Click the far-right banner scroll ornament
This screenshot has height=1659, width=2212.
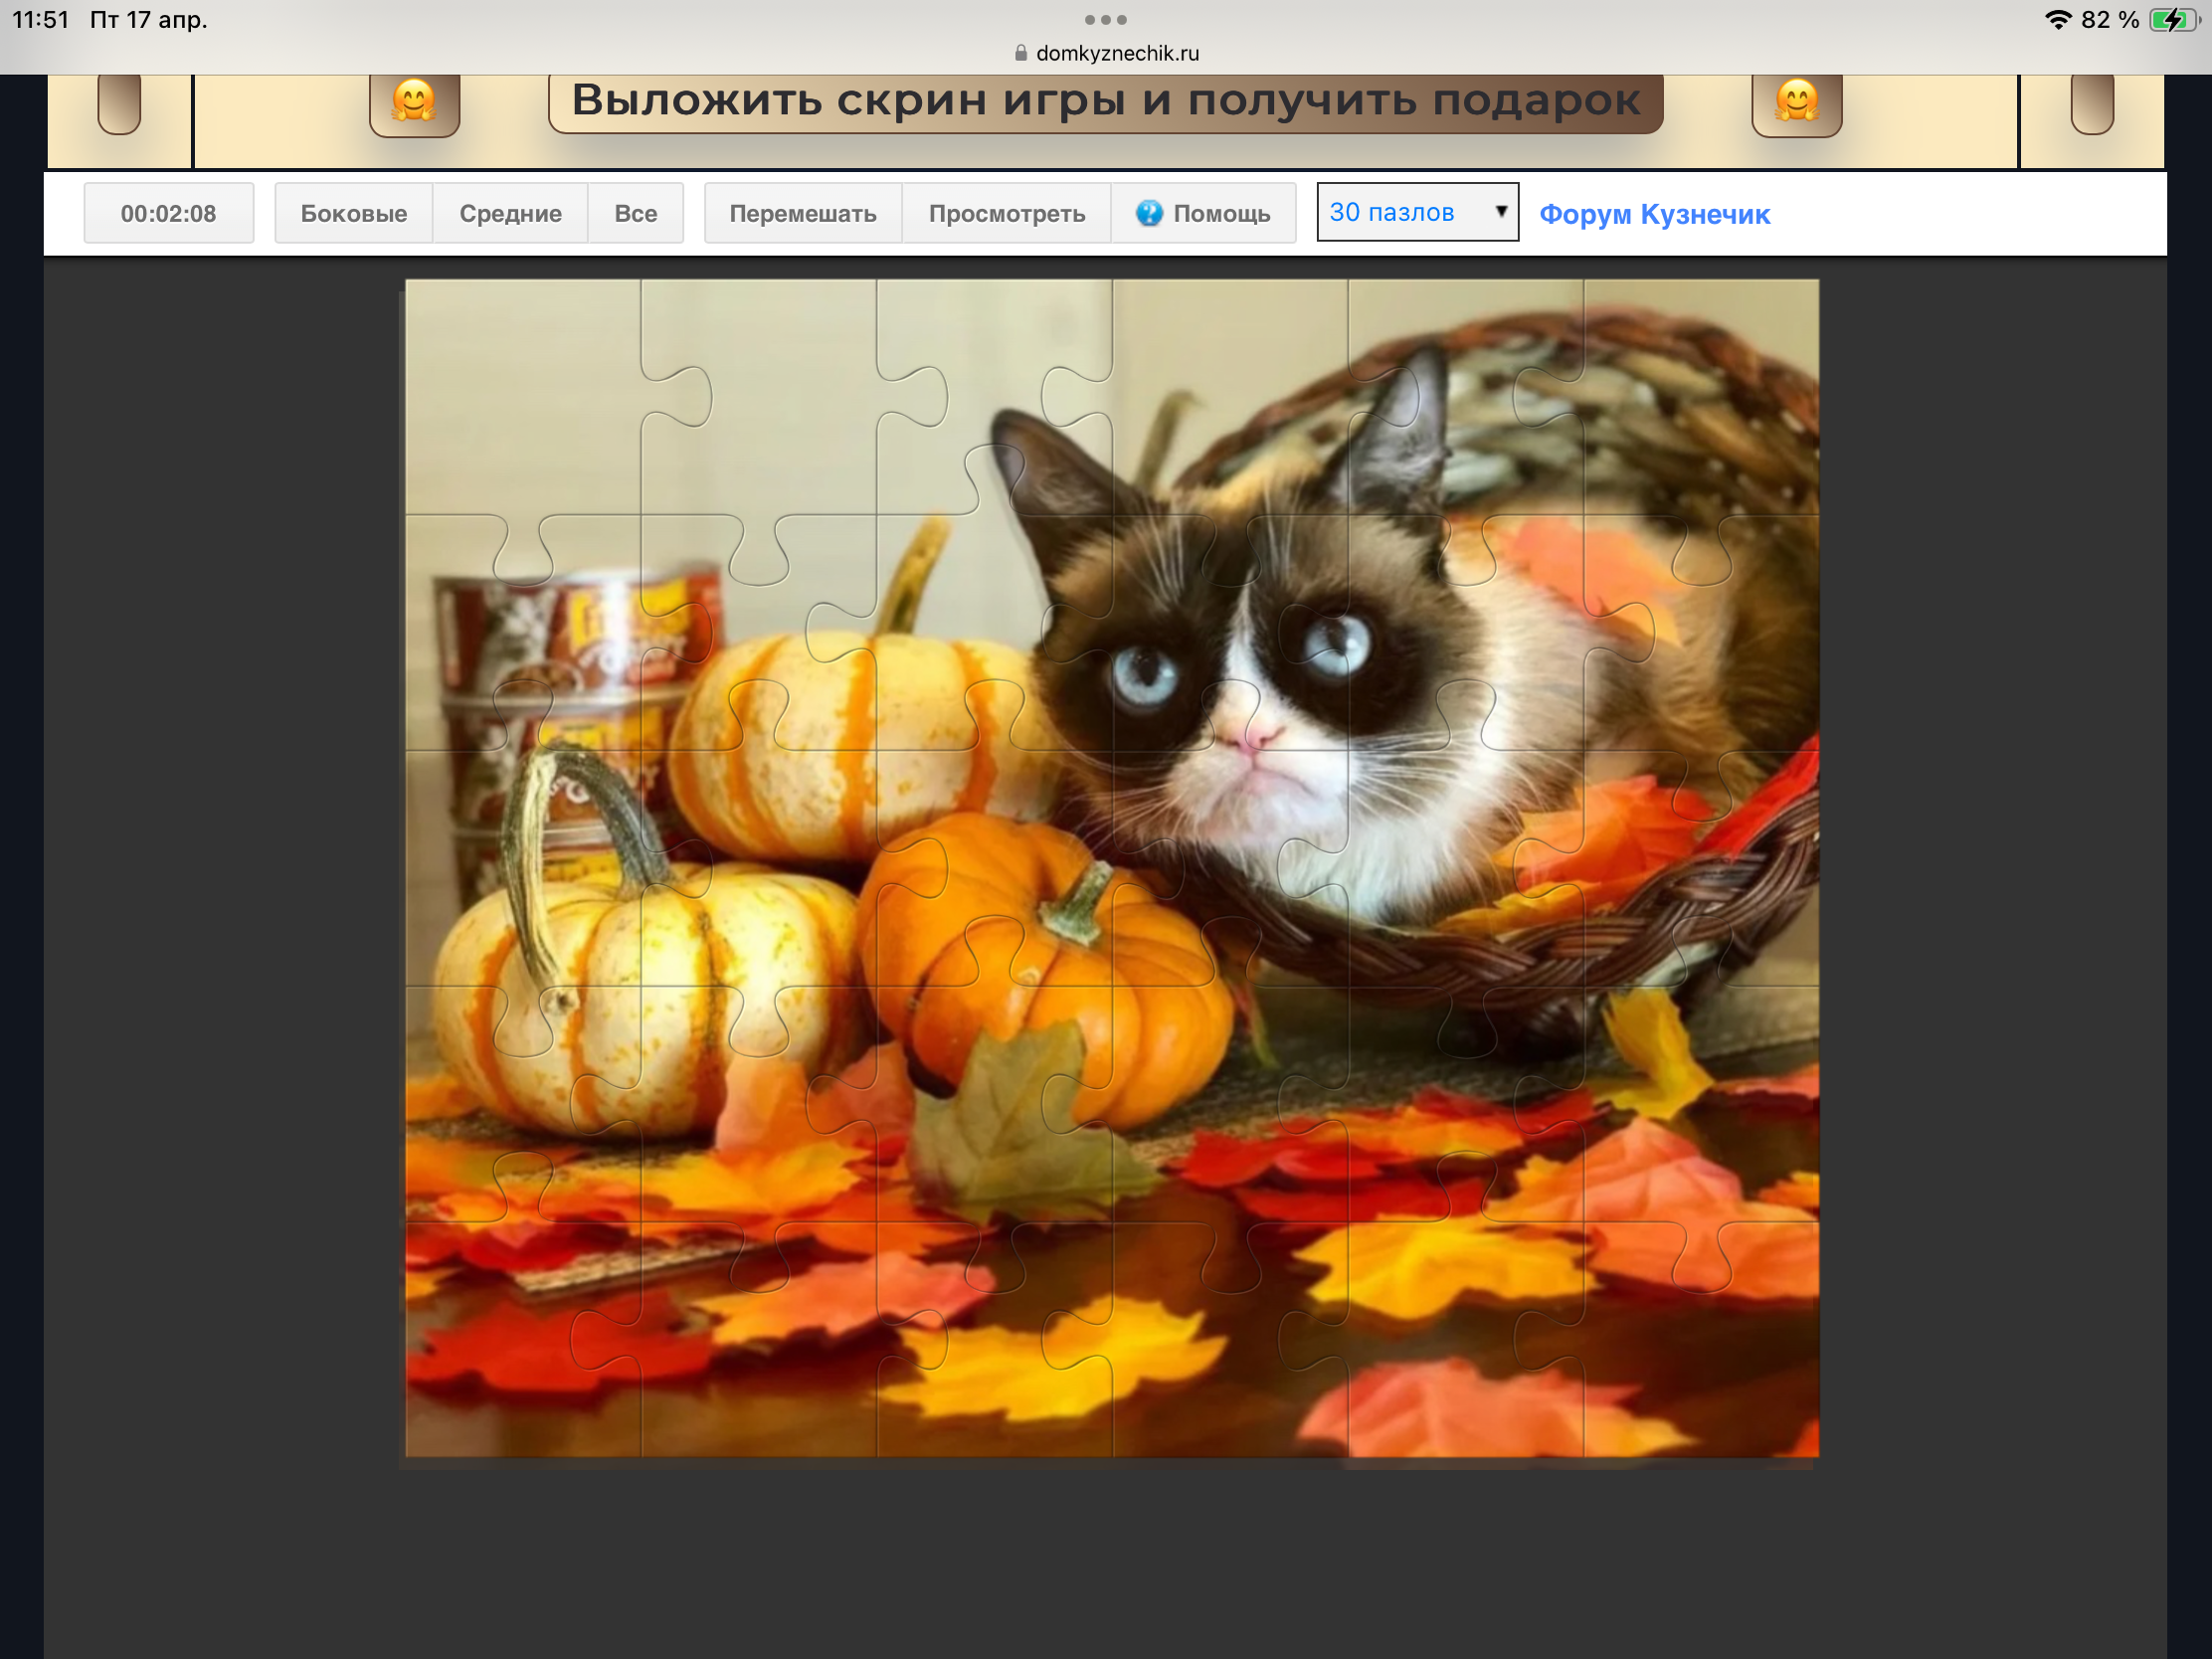coord(2091,102)
